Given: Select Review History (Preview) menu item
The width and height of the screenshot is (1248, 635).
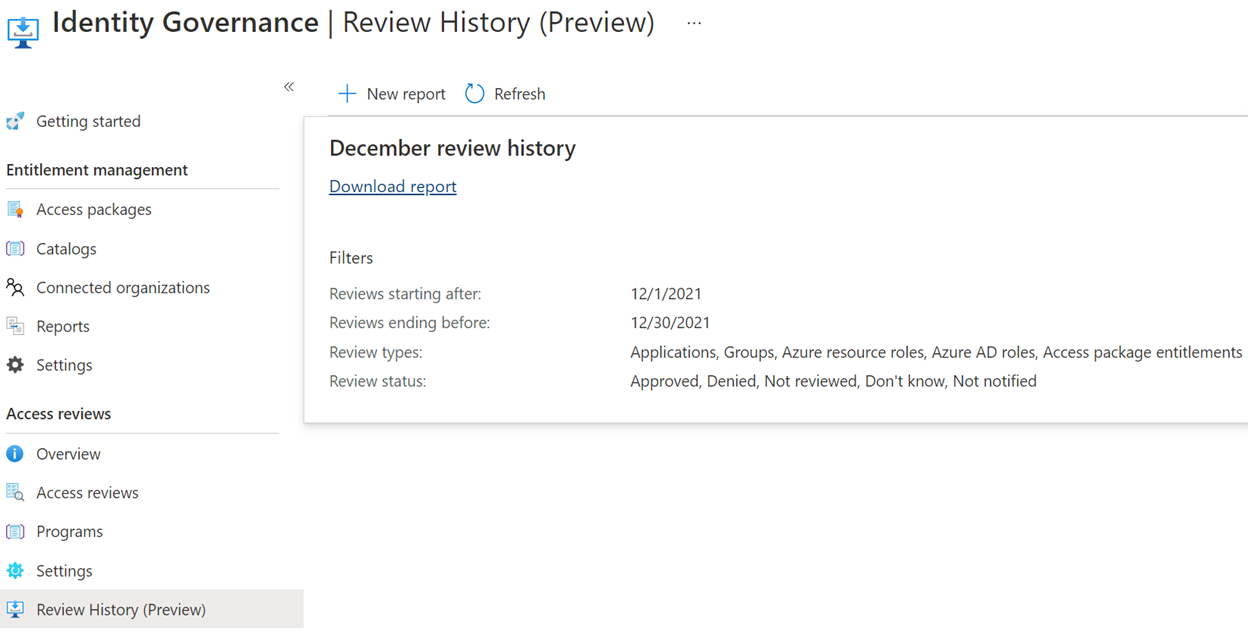Looking at the screenshot, I should (152, 610).
